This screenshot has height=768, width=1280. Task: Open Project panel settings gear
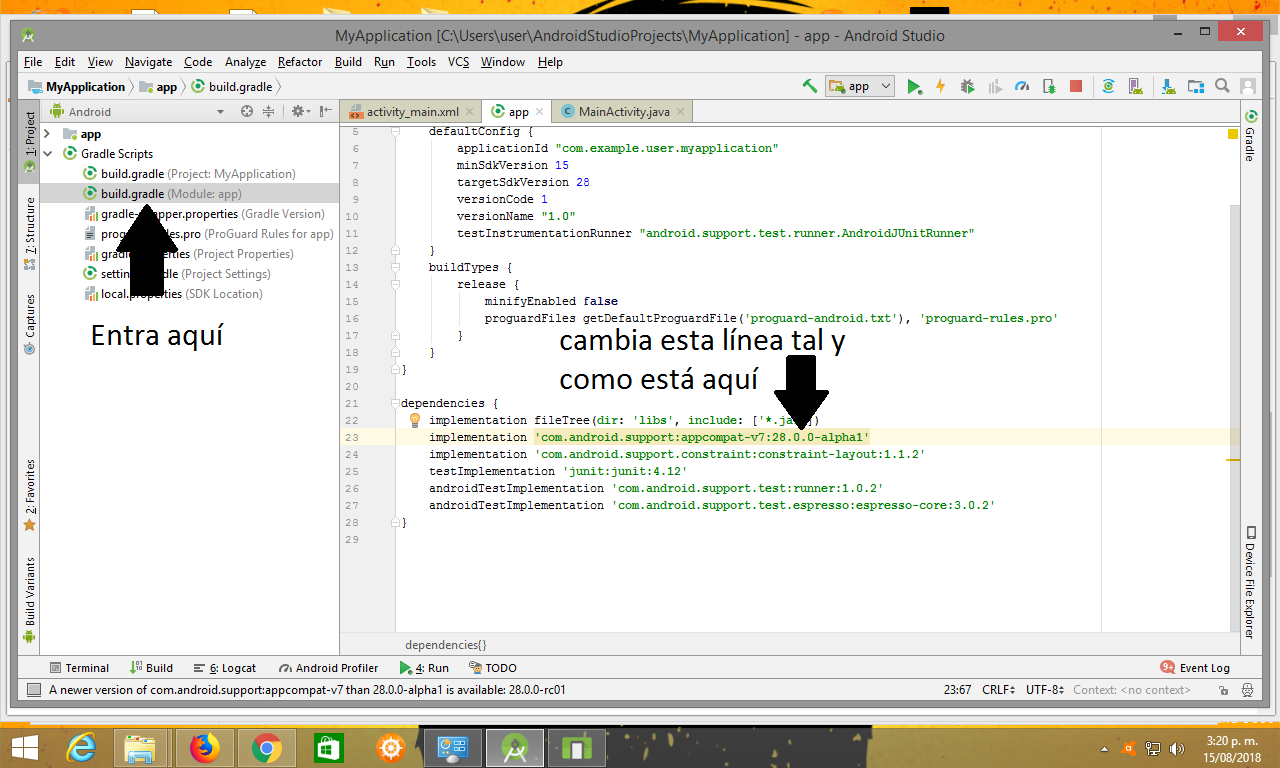[x=299, y=112]
